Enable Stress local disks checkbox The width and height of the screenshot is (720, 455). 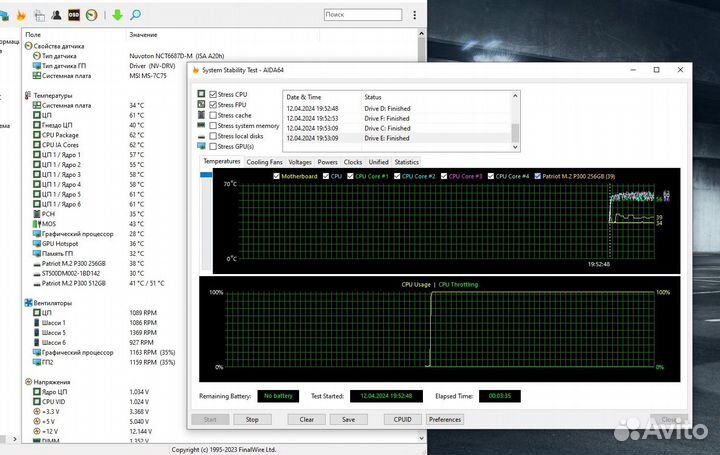(x=213, y=136)
